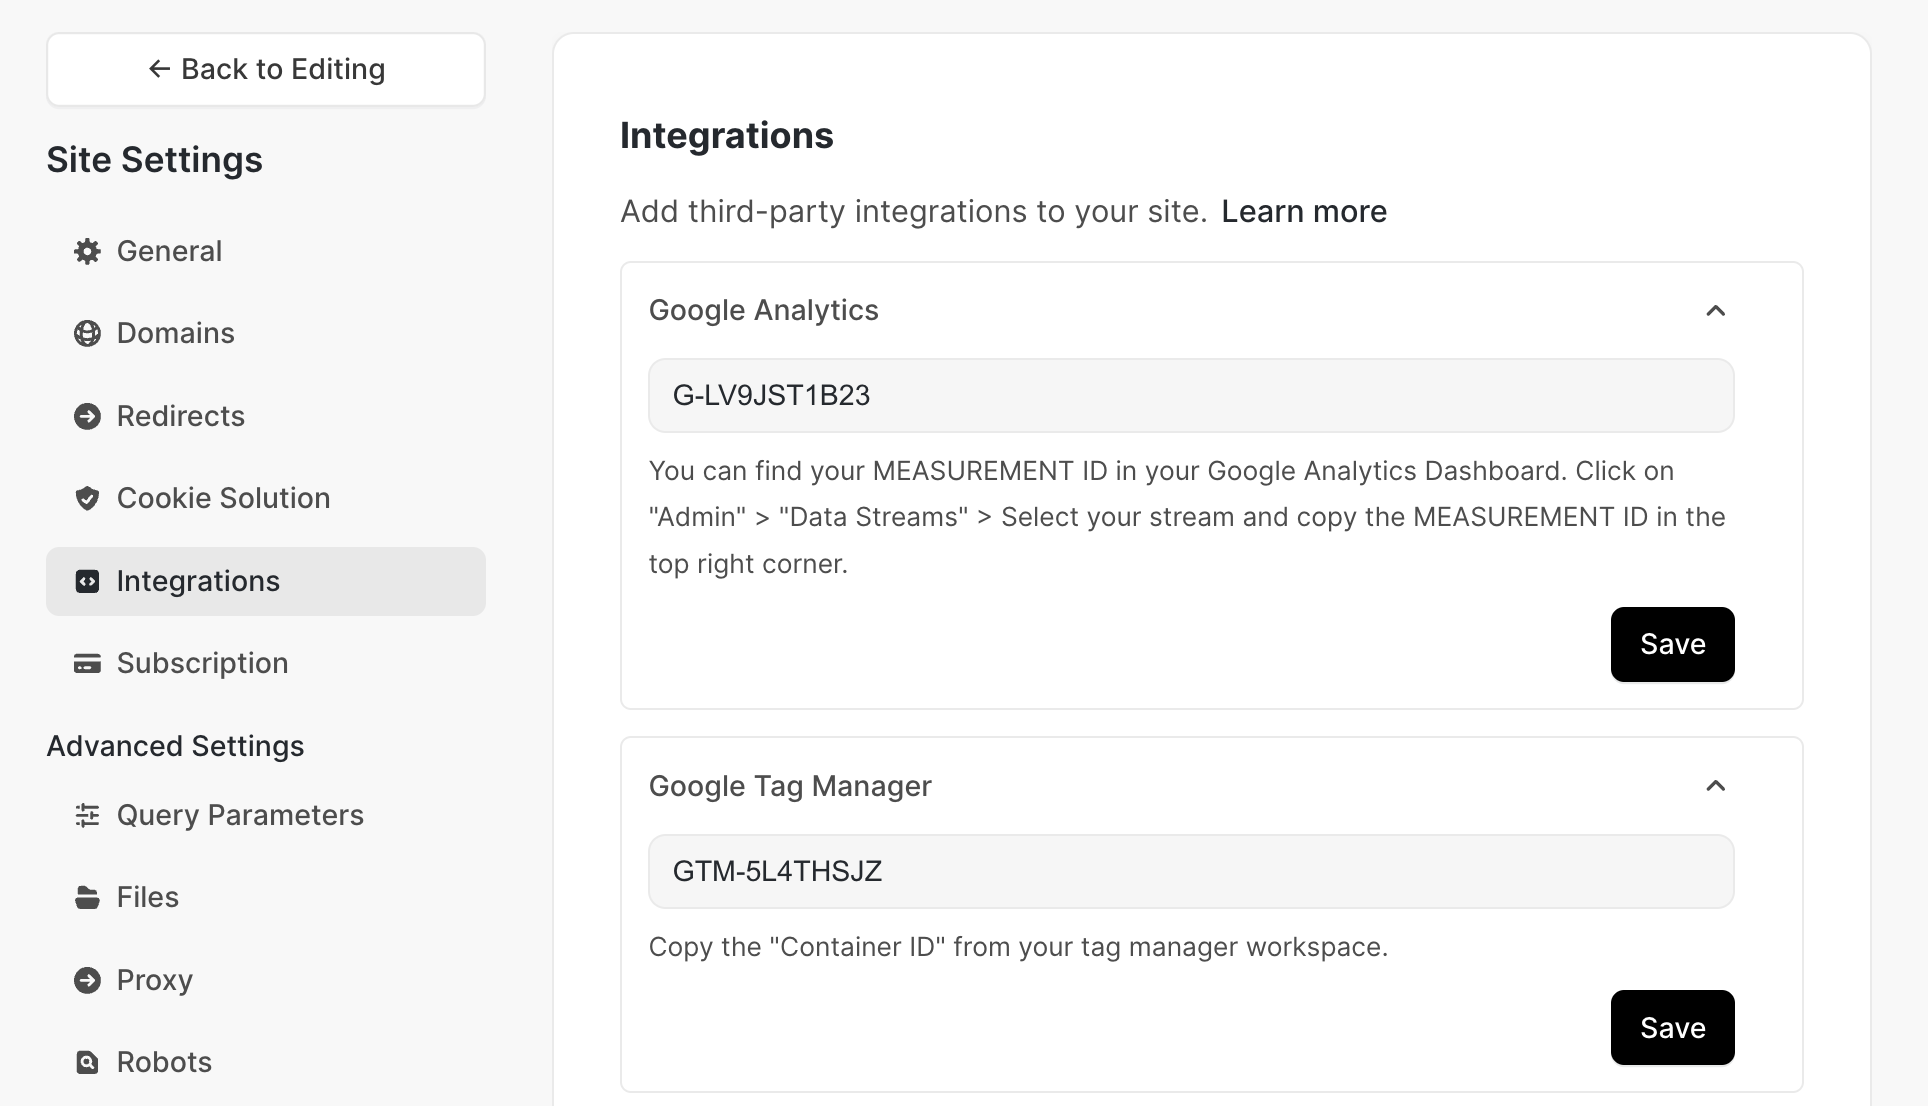
Task: Collapse the Google Analytics section
Action: [1715, 311]
